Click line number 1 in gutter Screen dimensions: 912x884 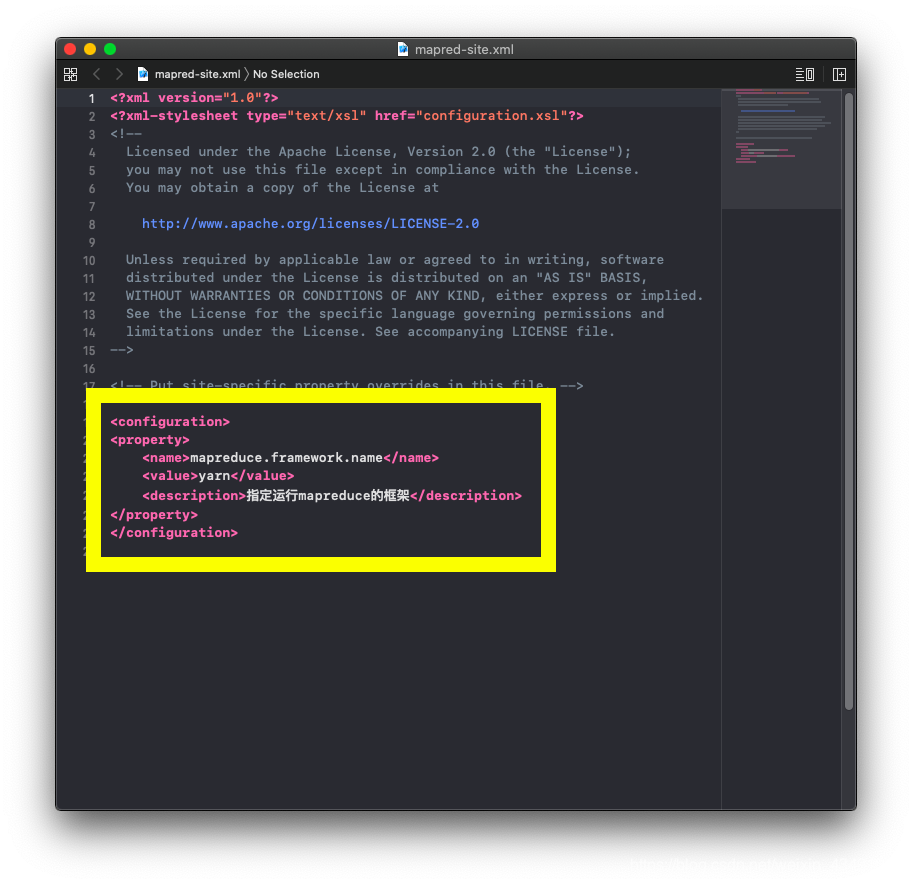point(91,98)
